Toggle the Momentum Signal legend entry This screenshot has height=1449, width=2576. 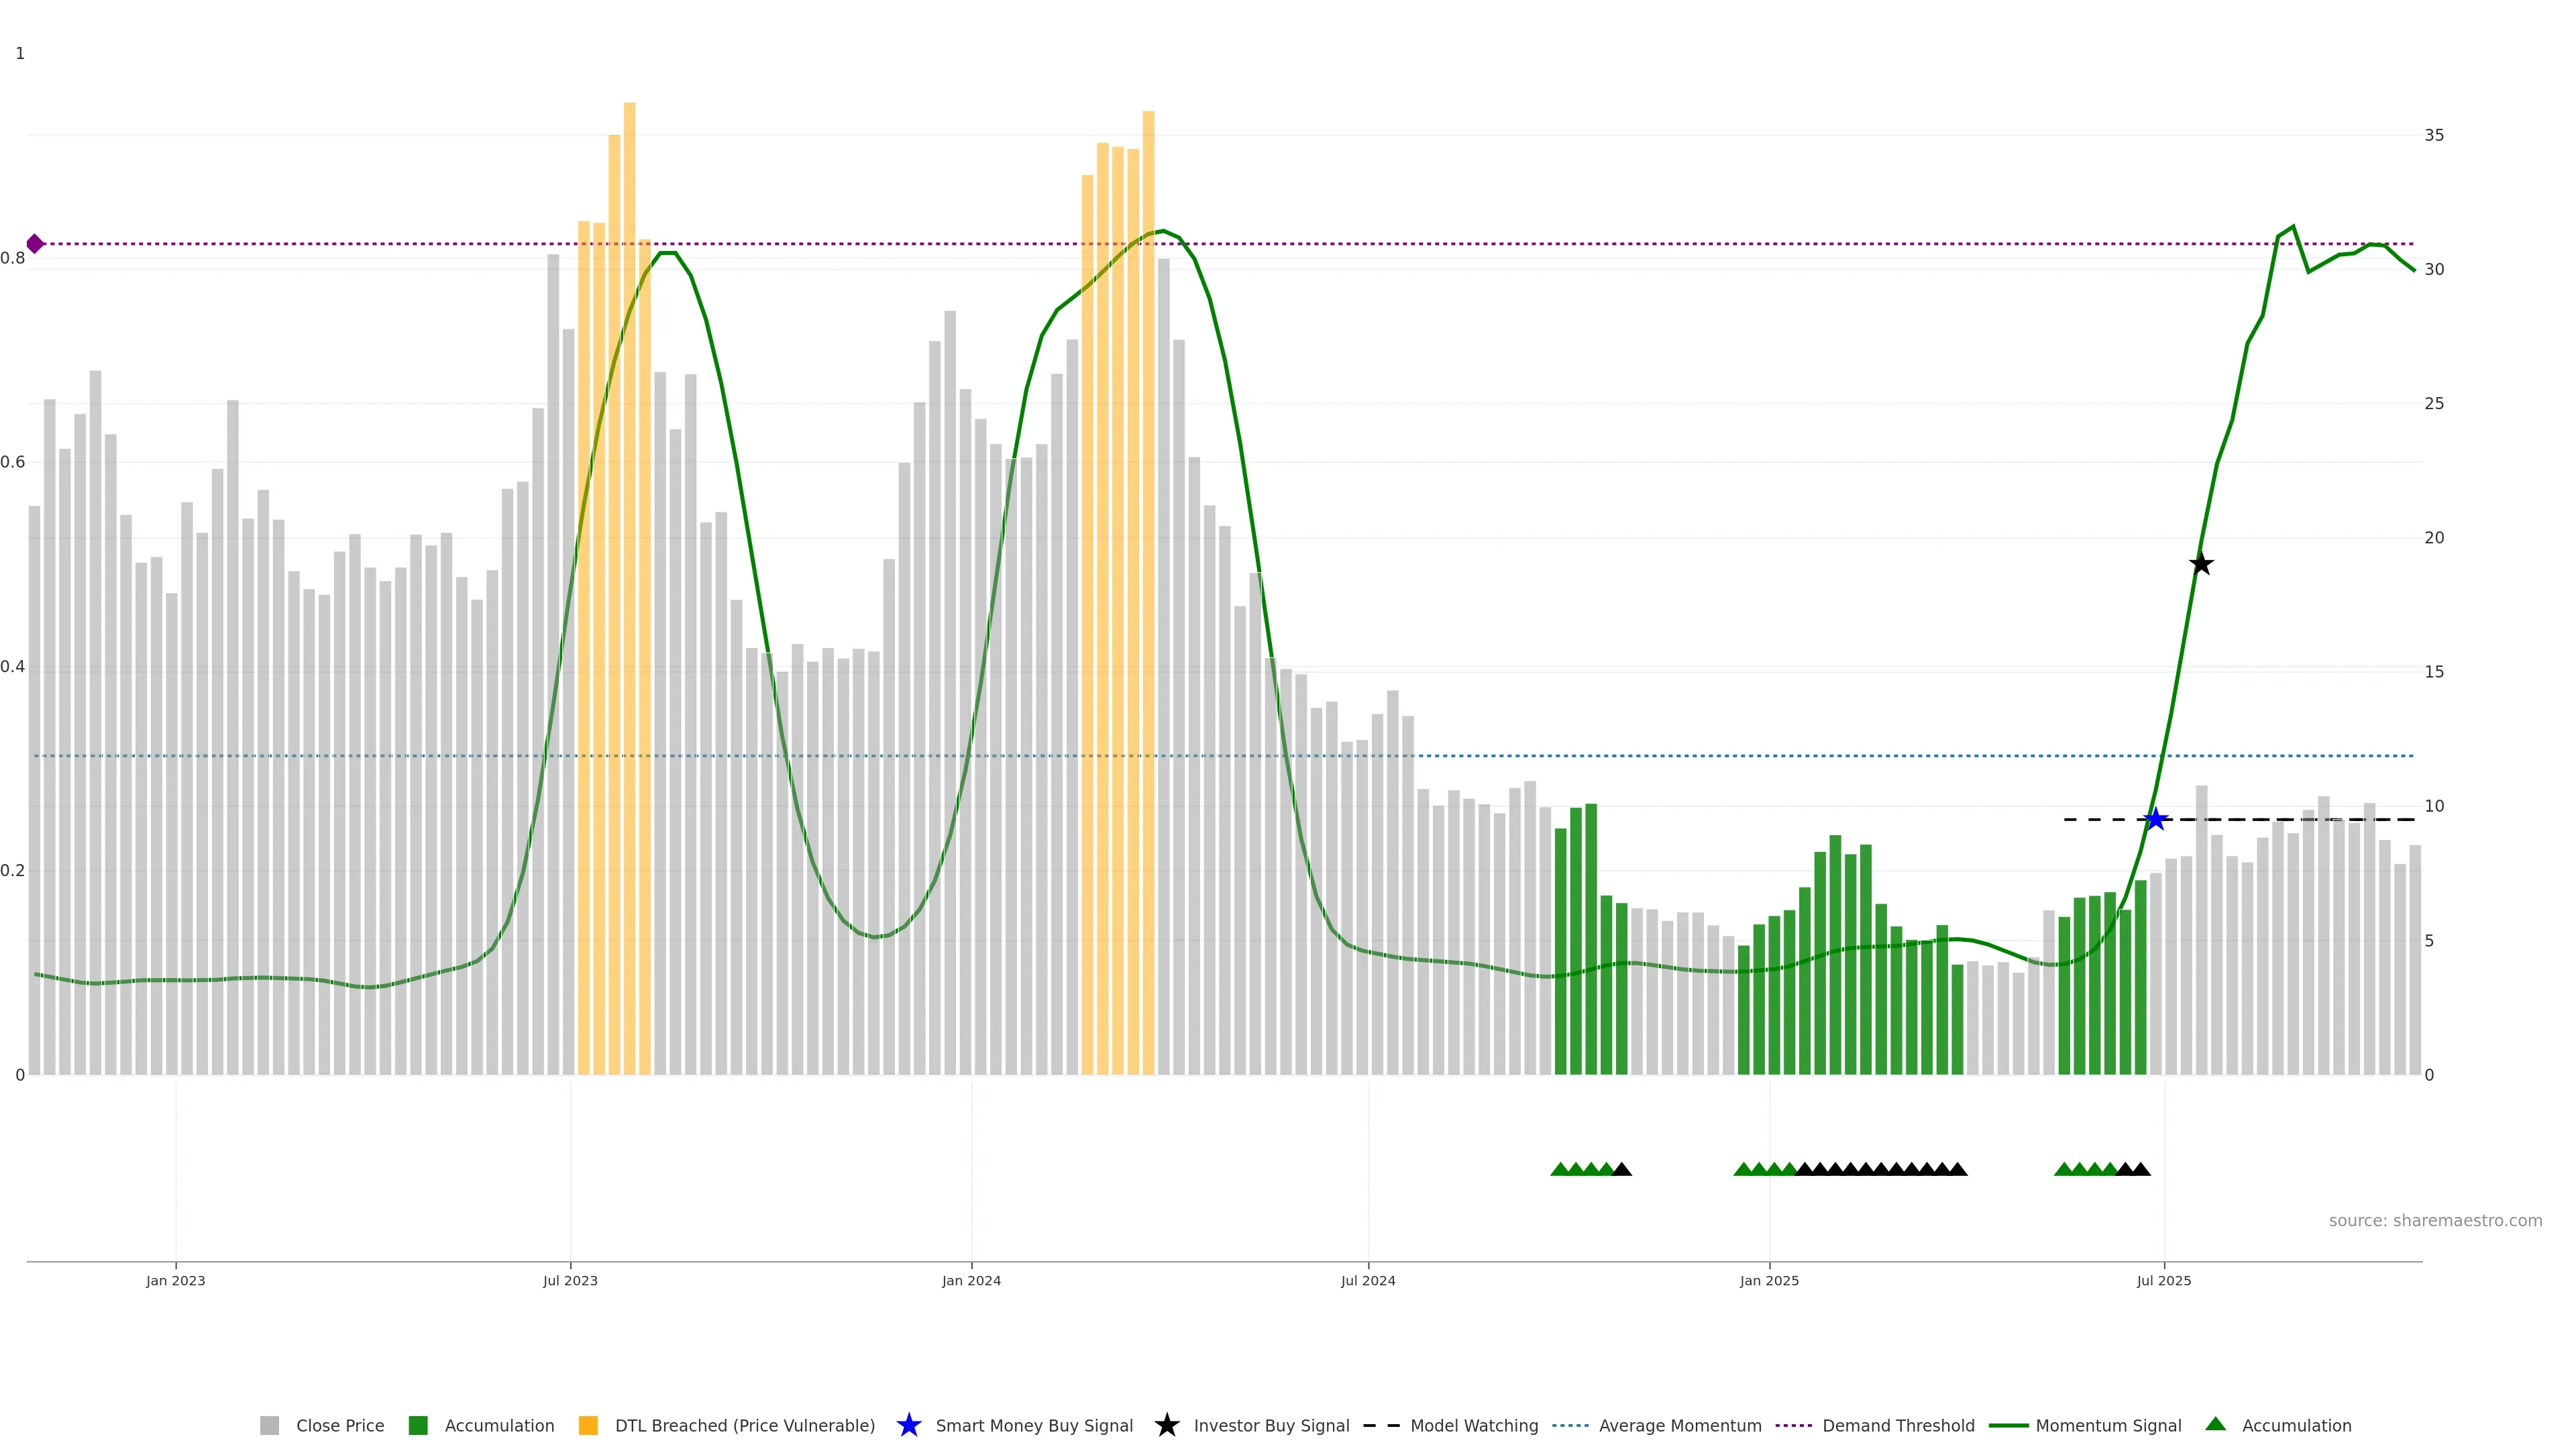point(2108,1425)
